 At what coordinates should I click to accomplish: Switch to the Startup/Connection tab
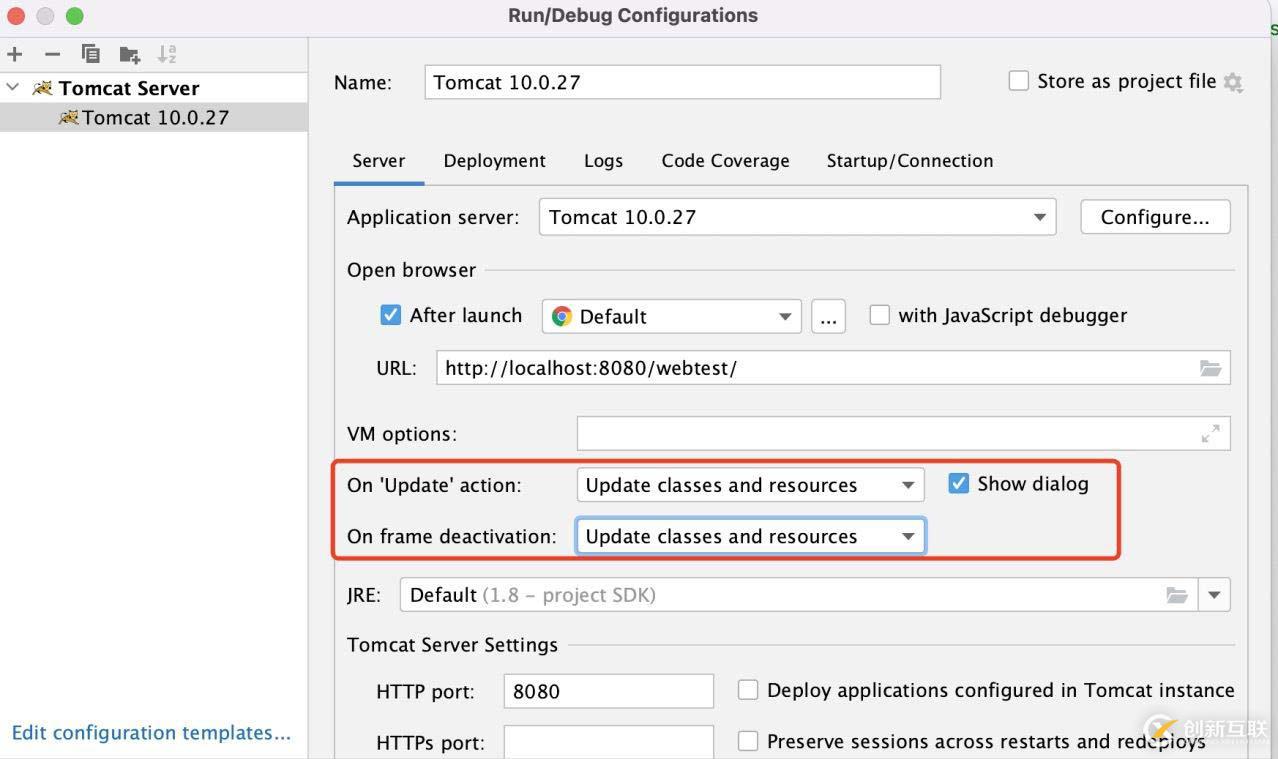[910, 161]
